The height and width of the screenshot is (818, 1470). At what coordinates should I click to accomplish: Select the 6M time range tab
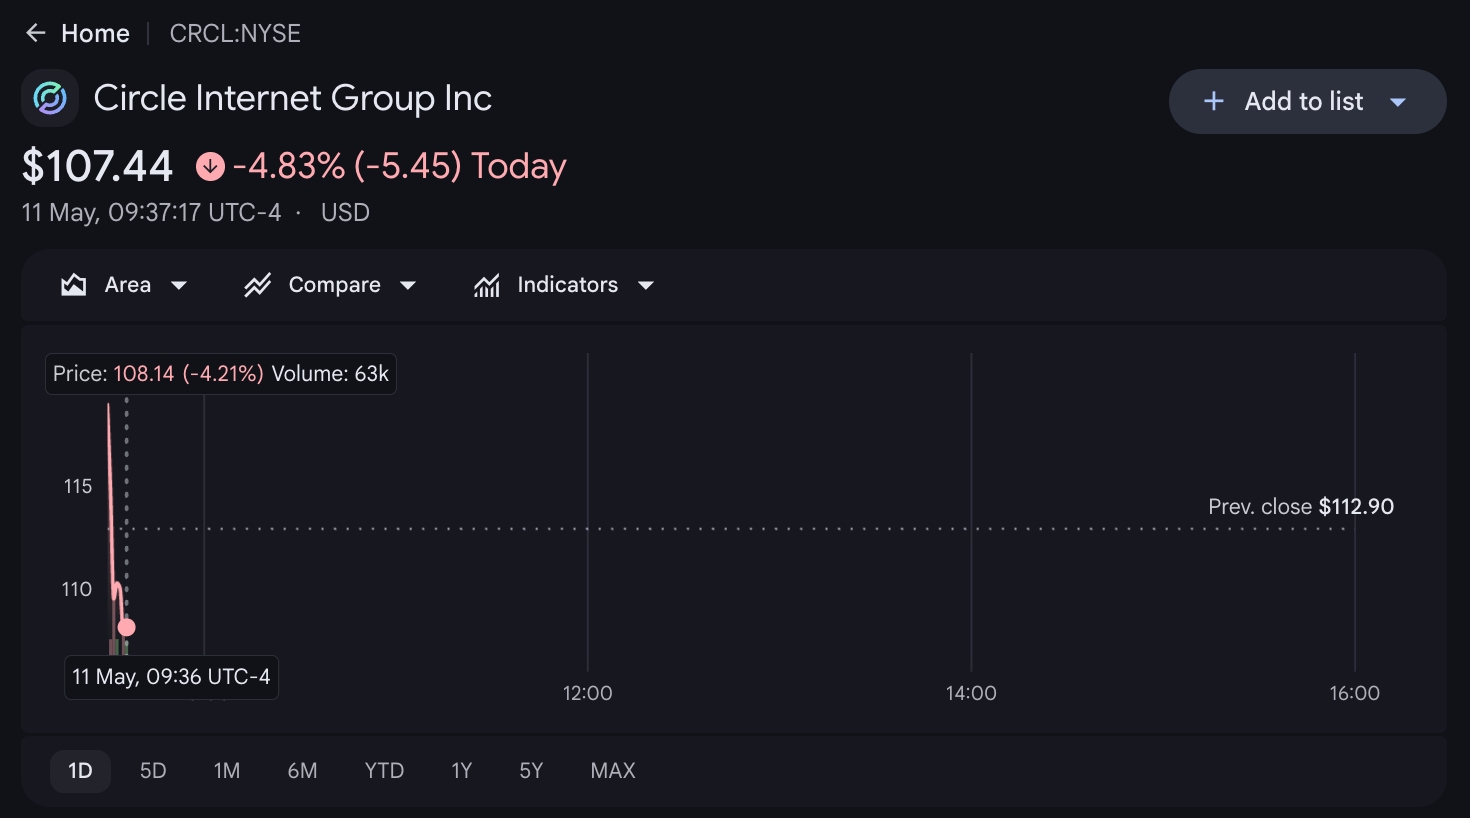(x=302, y=771)
